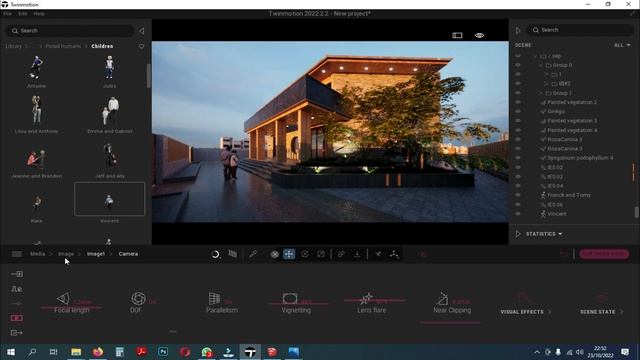Go to Media in the breadcrumb

[x=38, y=254]
